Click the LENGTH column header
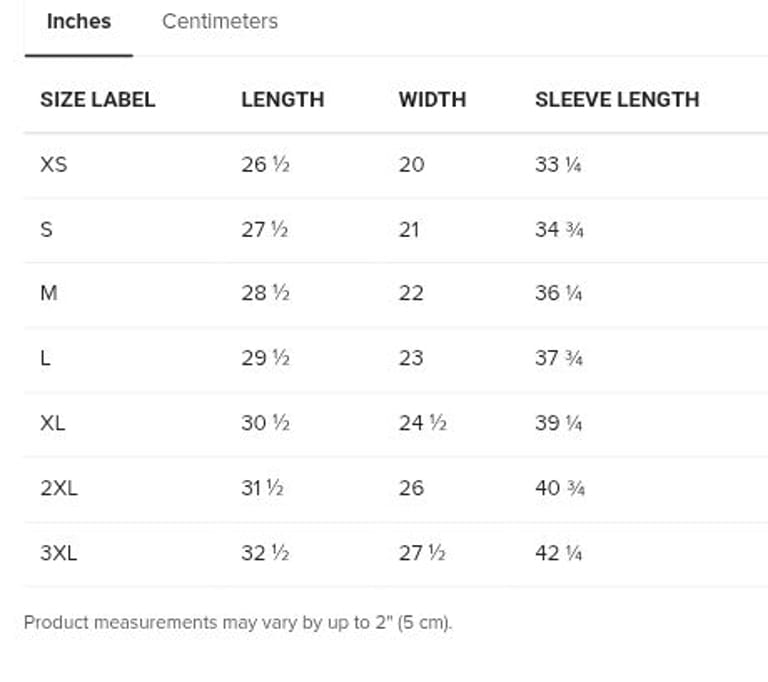Screen dimensions: 768x682 point(283,99)
